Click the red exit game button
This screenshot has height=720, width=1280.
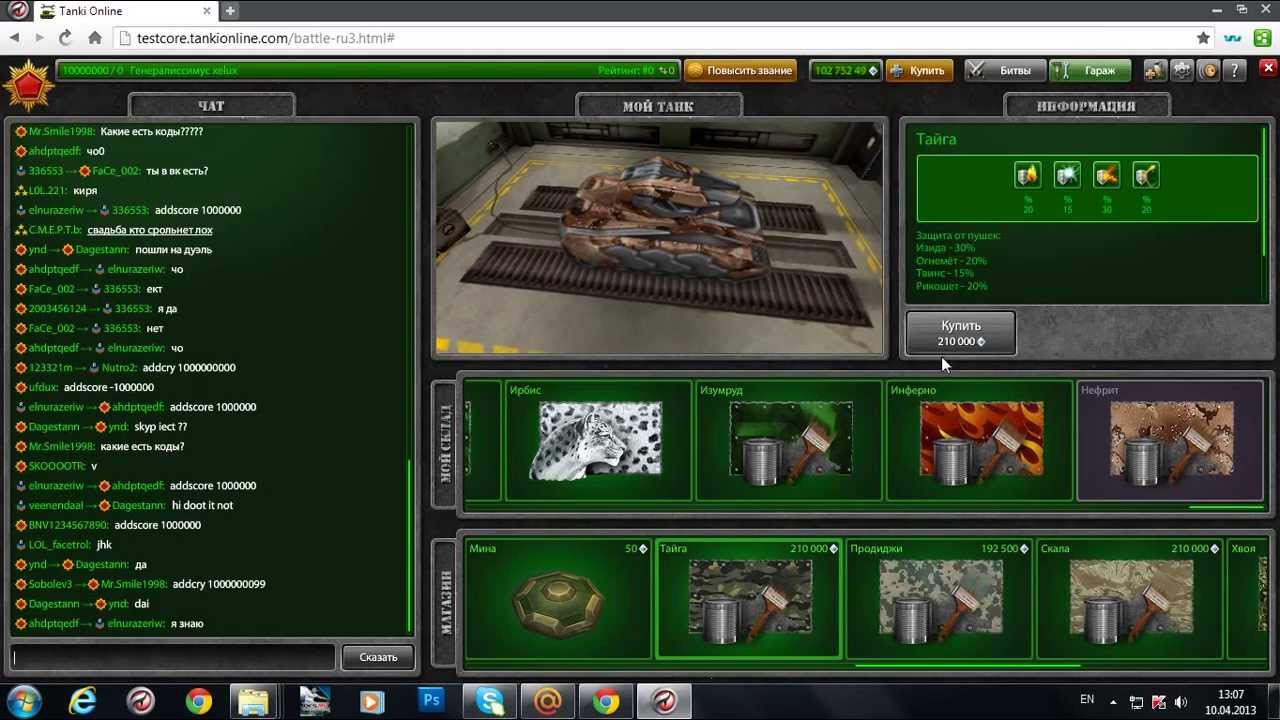click(x=1268, y=69)
